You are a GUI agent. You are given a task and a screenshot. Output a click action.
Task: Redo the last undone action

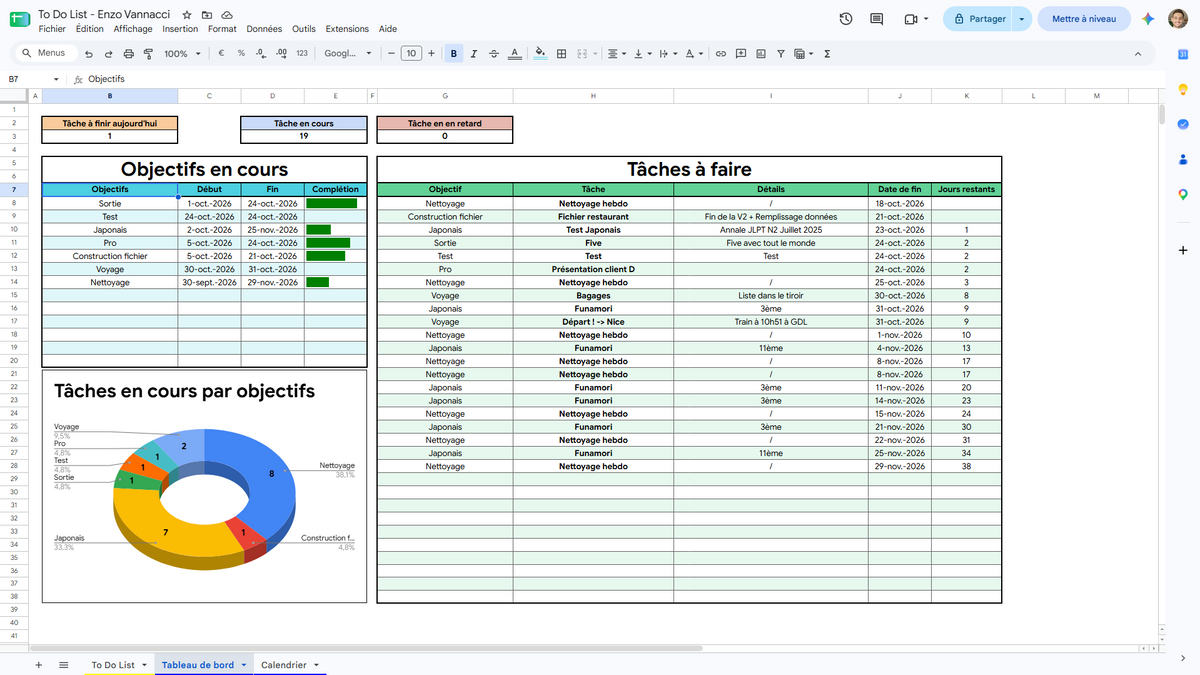point(109,54)
